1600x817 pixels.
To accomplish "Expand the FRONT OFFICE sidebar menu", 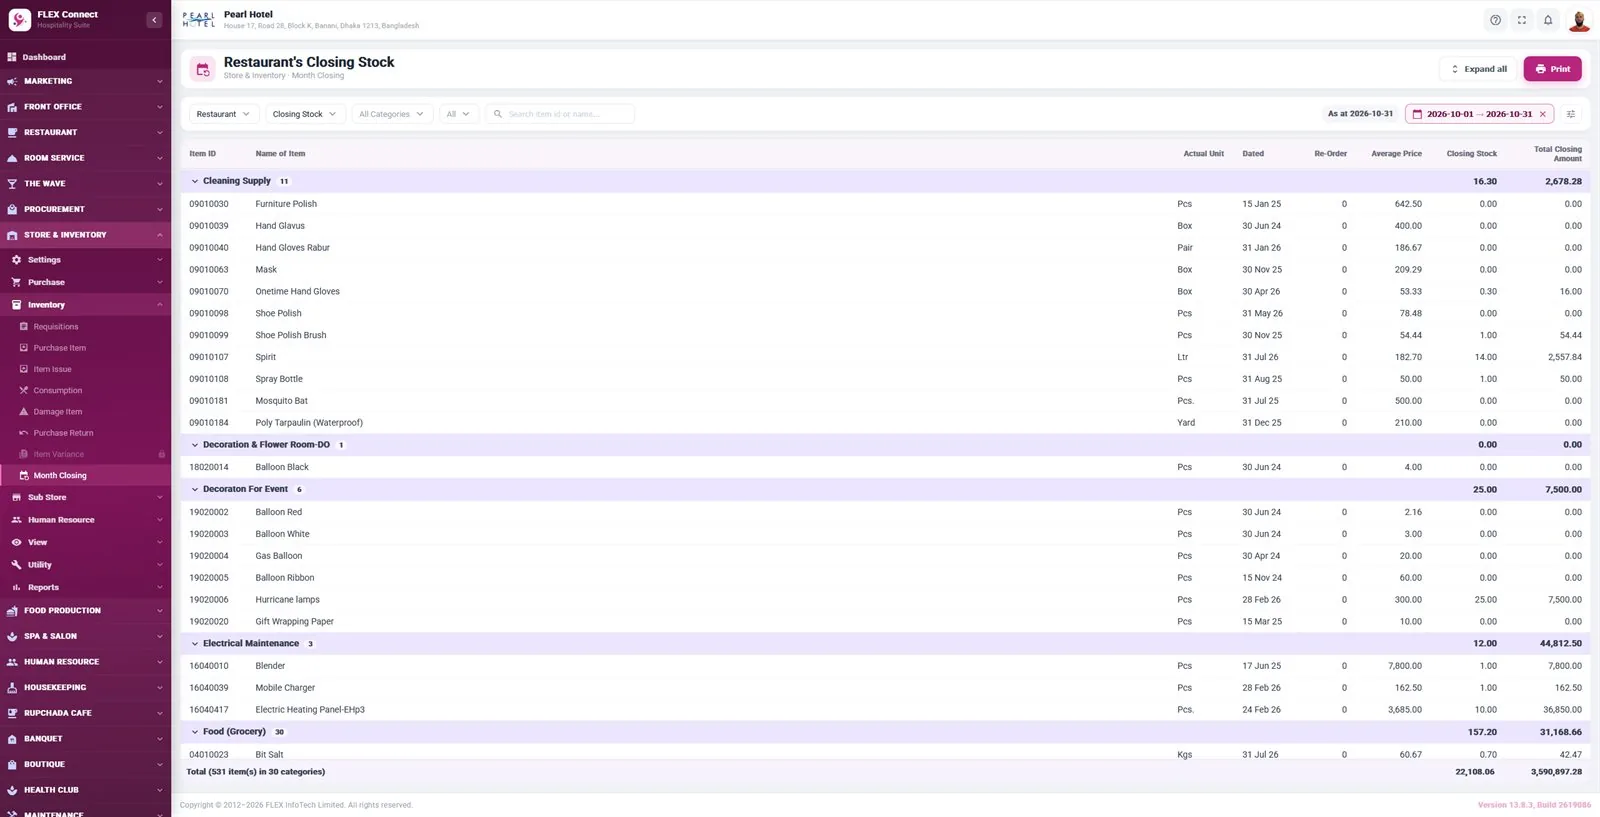I will tap(85, 107).
